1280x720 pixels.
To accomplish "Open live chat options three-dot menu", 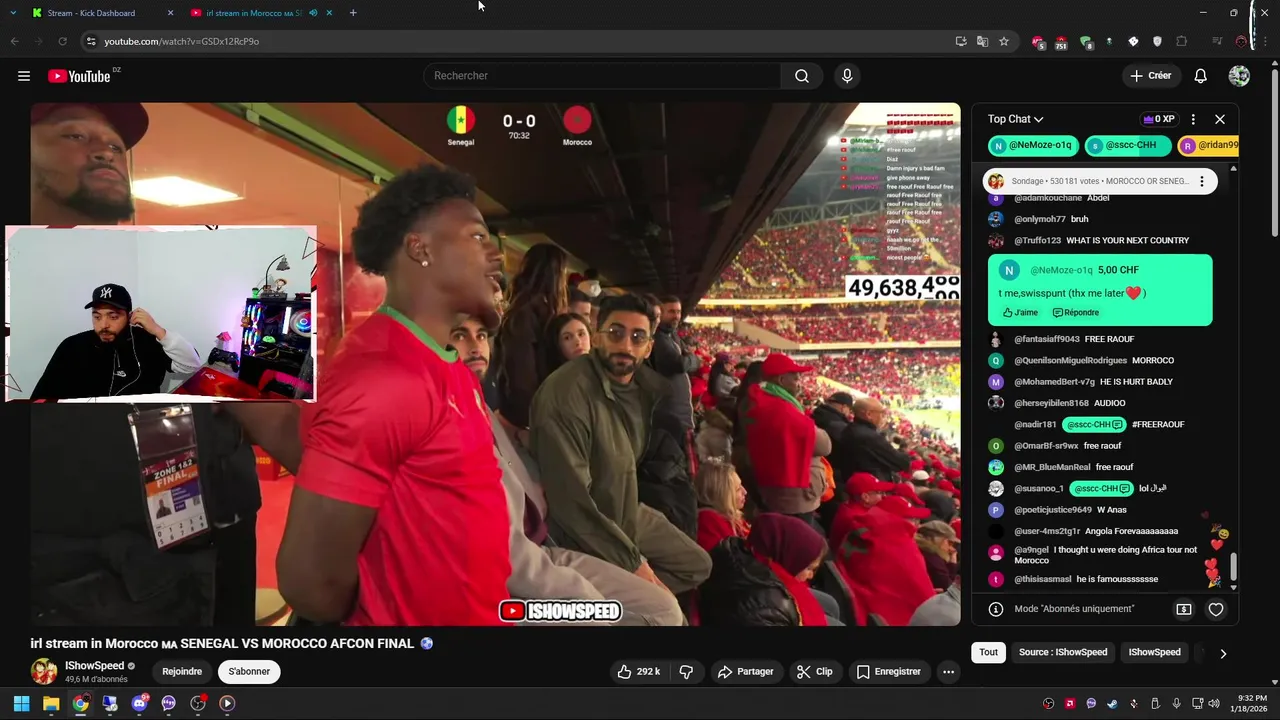I will click(x=1193, y=119).
